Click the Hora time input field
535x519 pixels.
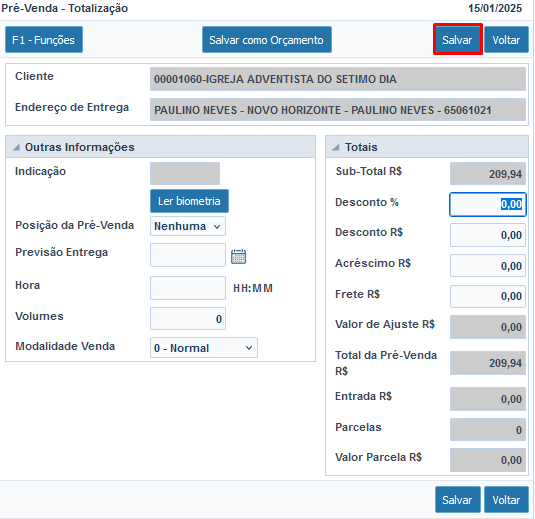[x=188, y=288]
